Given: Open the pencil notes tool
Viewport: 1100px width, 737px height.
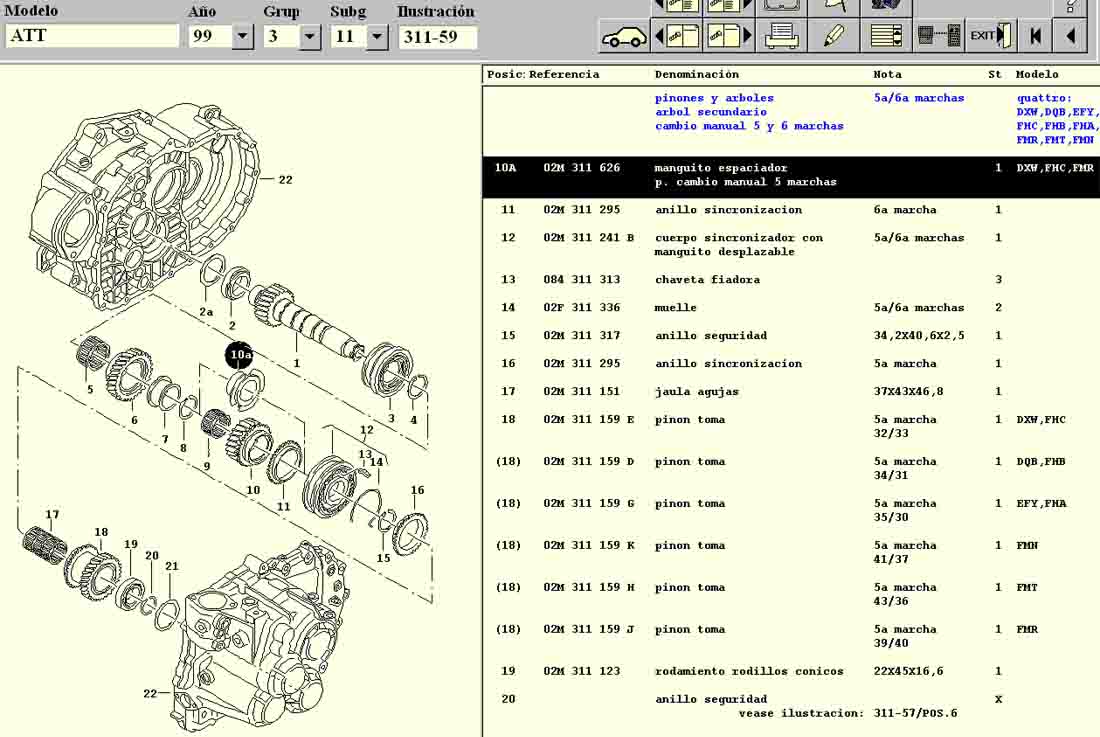Looking at the screenshot, I should 833,37.
